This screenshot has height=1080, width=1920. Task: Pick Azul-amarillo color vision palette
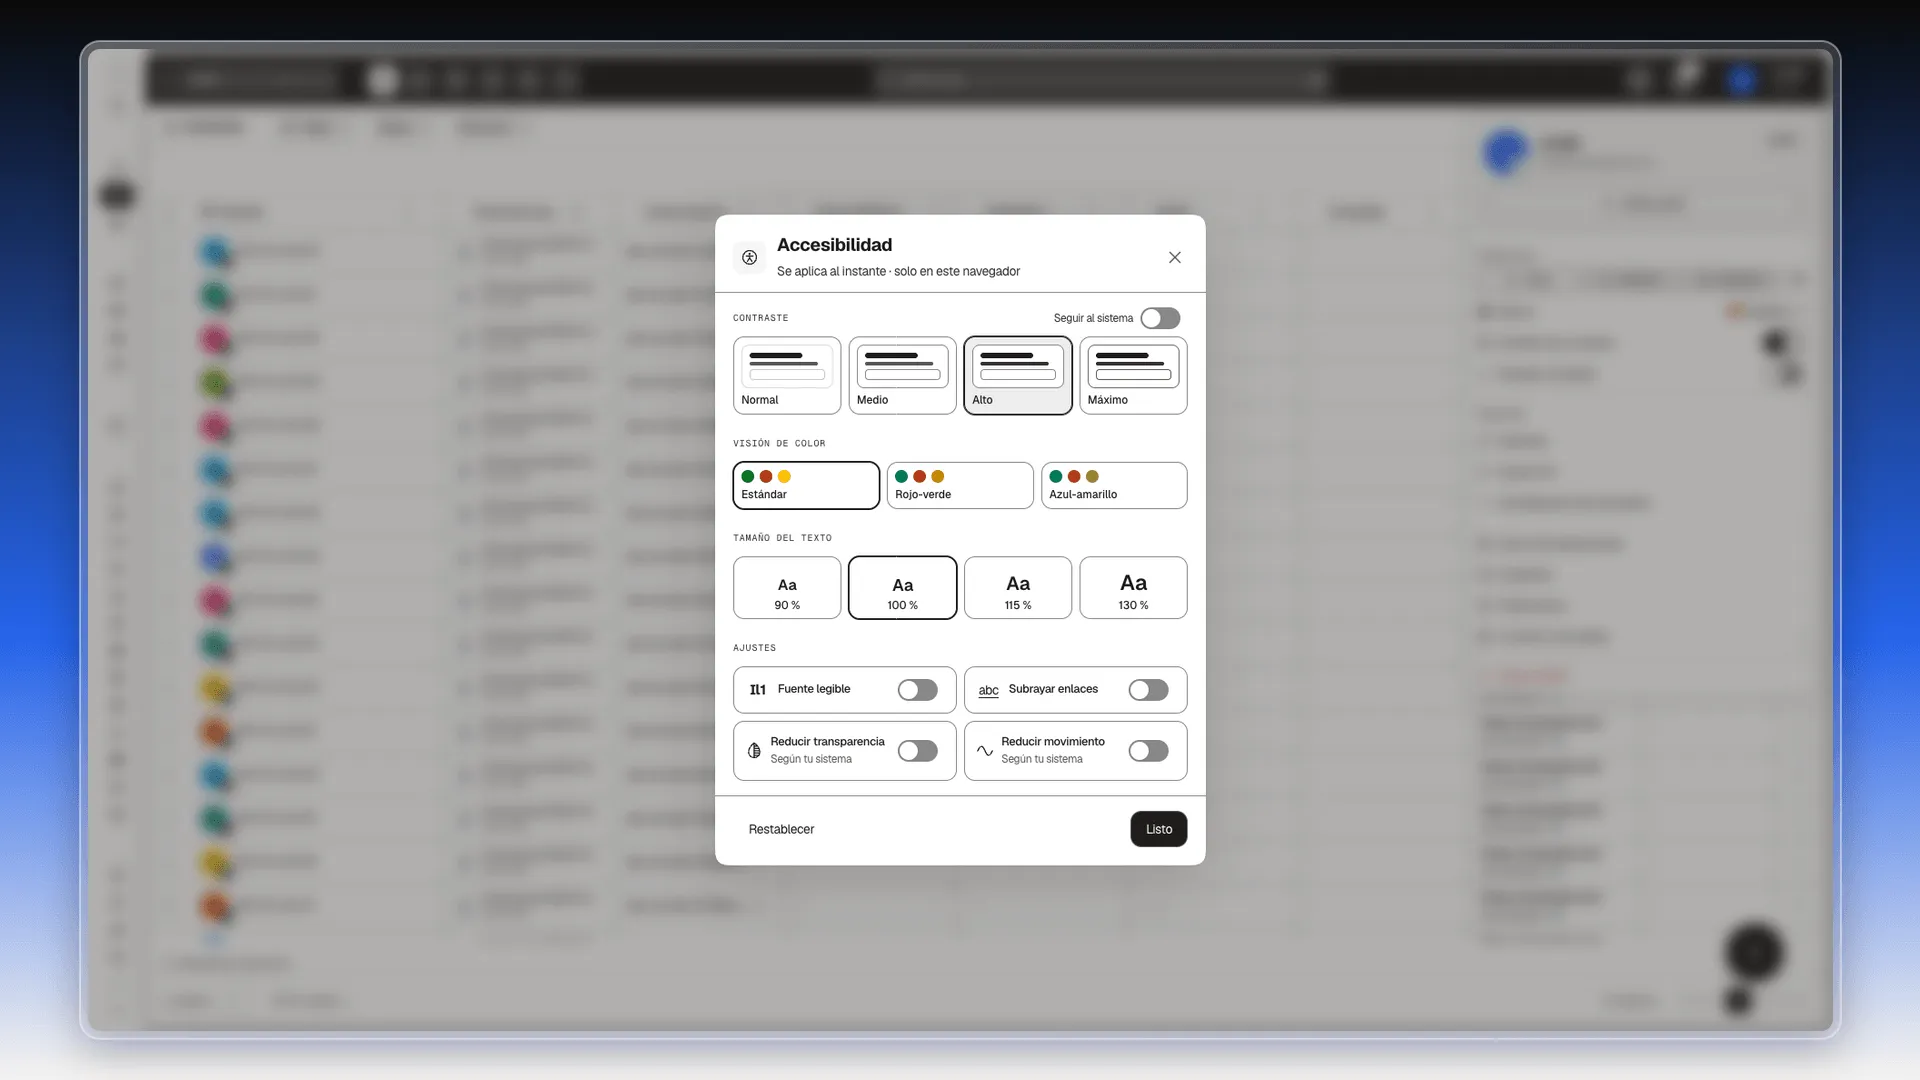[x=1114, y=485]
